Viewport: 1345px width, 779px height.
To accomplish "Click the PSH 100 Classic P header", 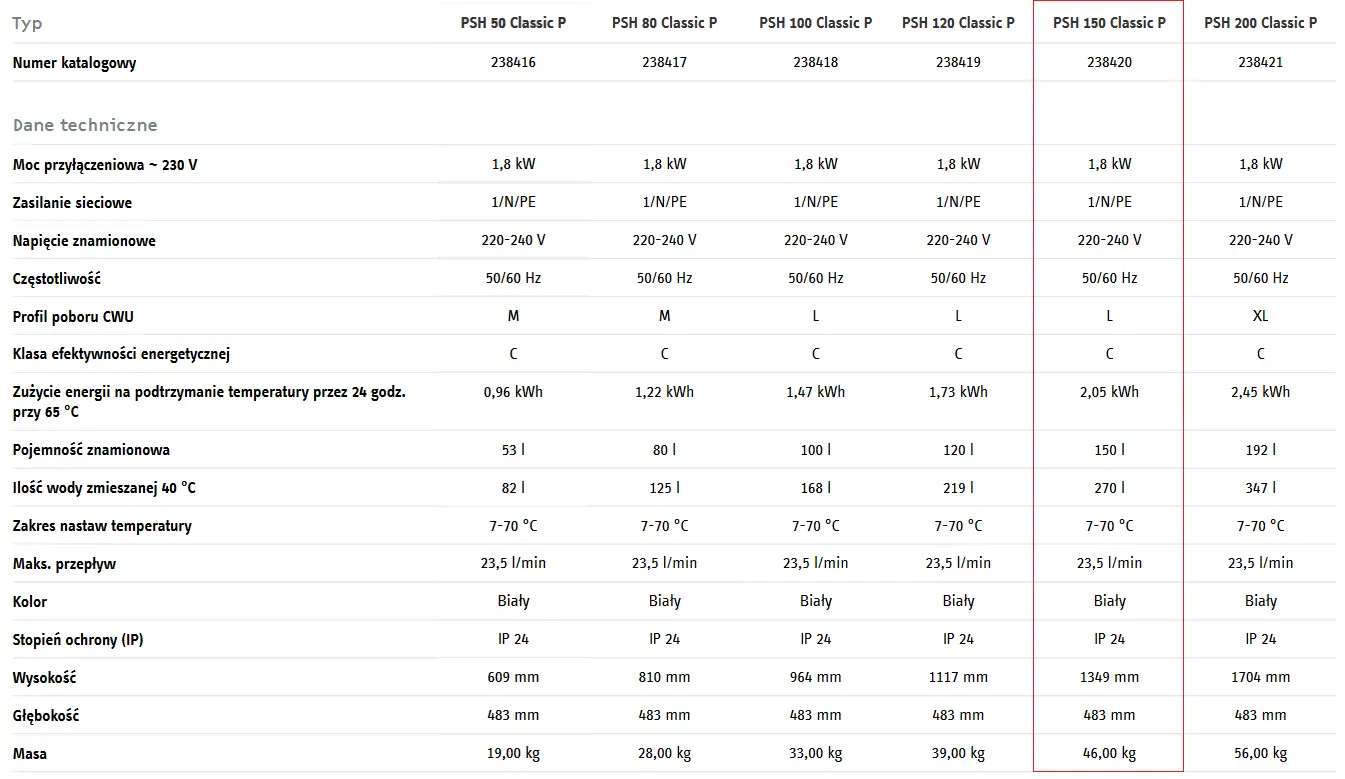I will pyautogui.click(x=815, y=23).
